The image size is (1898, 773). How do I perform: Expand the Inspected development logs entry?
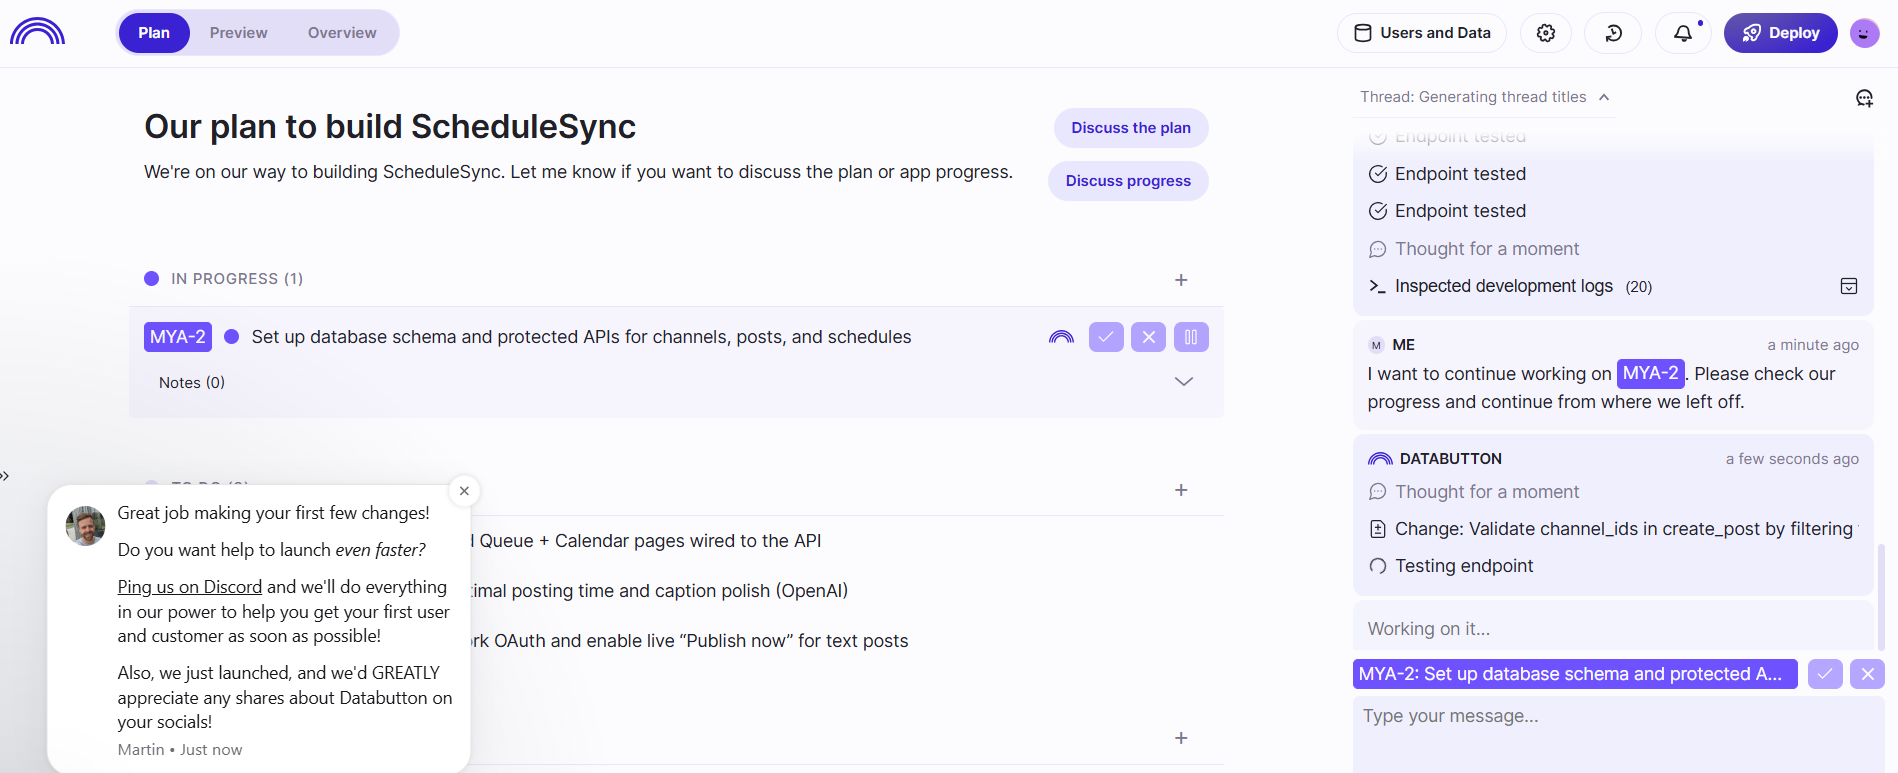1510,287
